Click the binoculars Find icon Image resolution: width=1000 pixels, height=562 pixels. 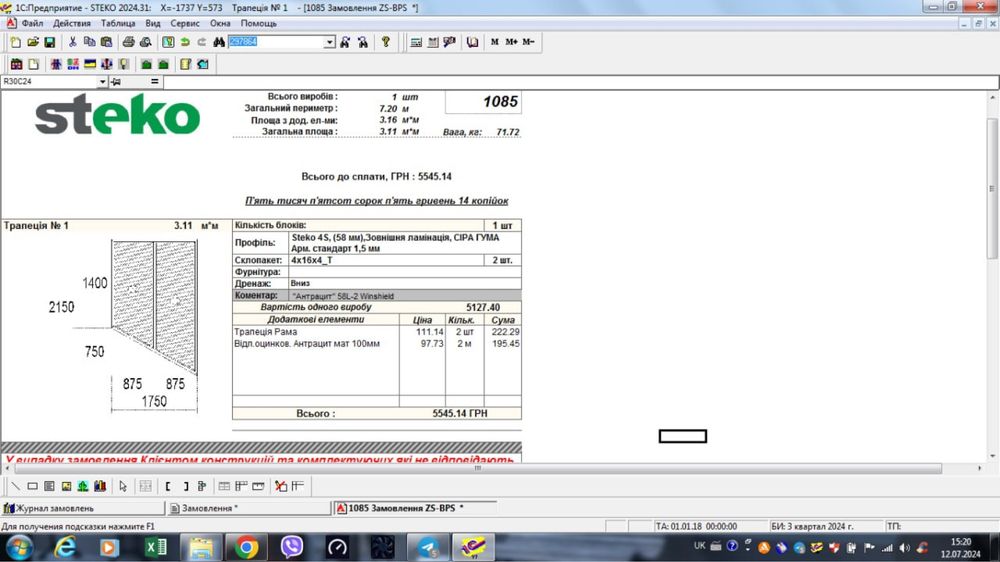(x=219, y=42)
